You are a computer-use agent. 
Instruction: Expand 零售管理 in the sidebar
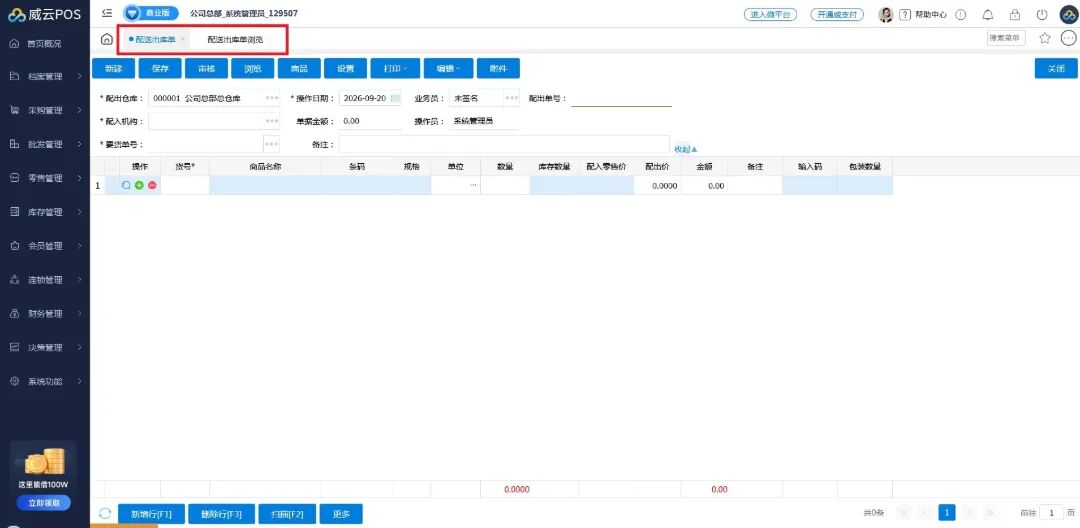pyautogui.click(x=45, y=178)
